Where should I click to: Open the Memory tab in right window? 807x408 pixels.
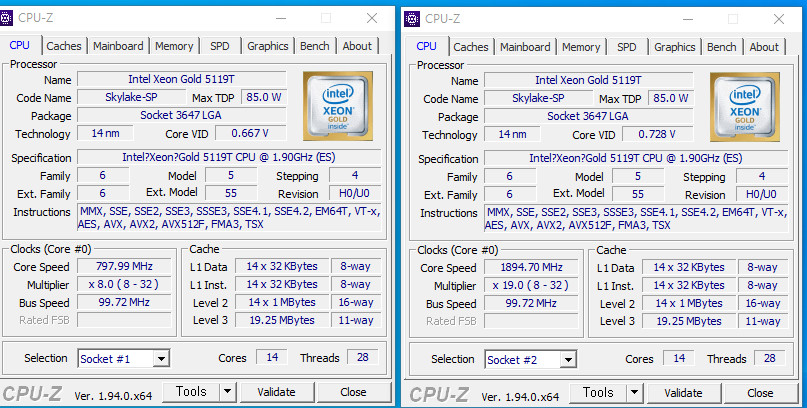click(x=581, y=47)
